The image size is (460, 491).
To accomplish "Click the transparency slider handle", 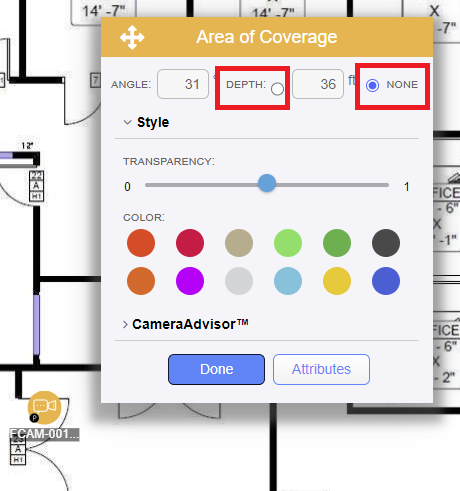I will click(x=267, y=183).
